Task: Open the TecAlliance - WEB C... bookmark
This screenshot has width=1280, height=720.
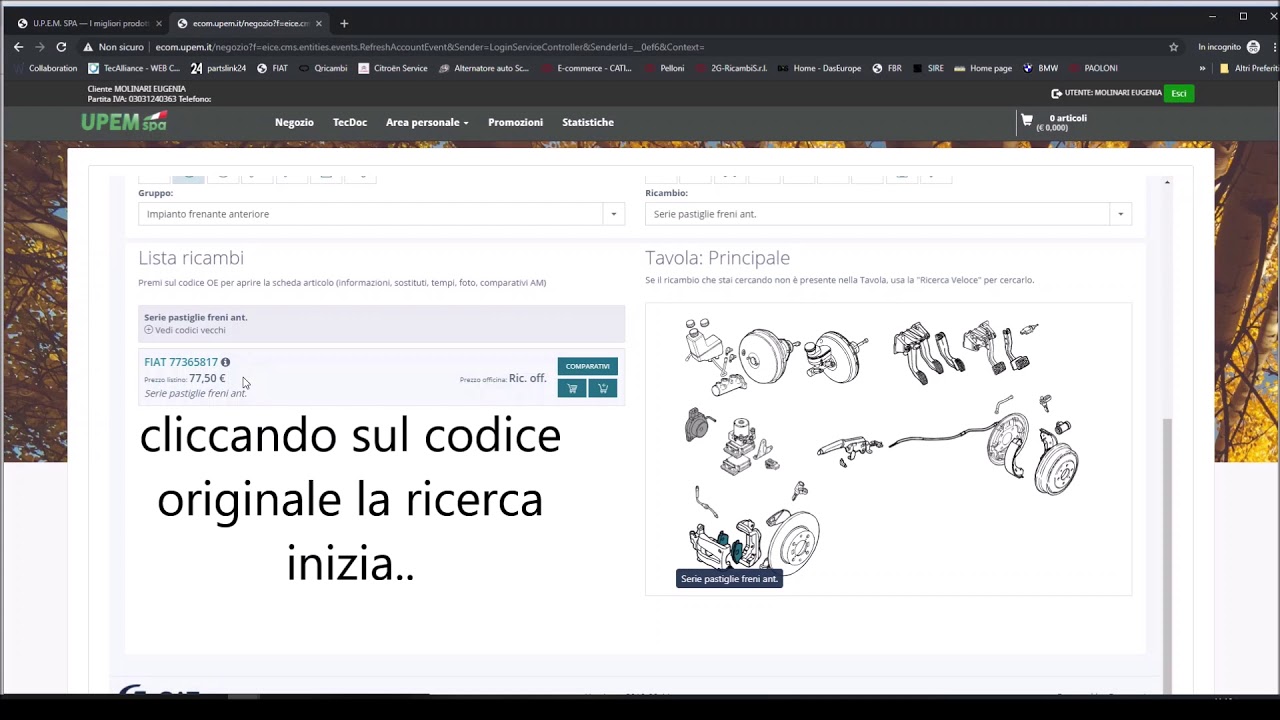Action: [x=134, y=68]
